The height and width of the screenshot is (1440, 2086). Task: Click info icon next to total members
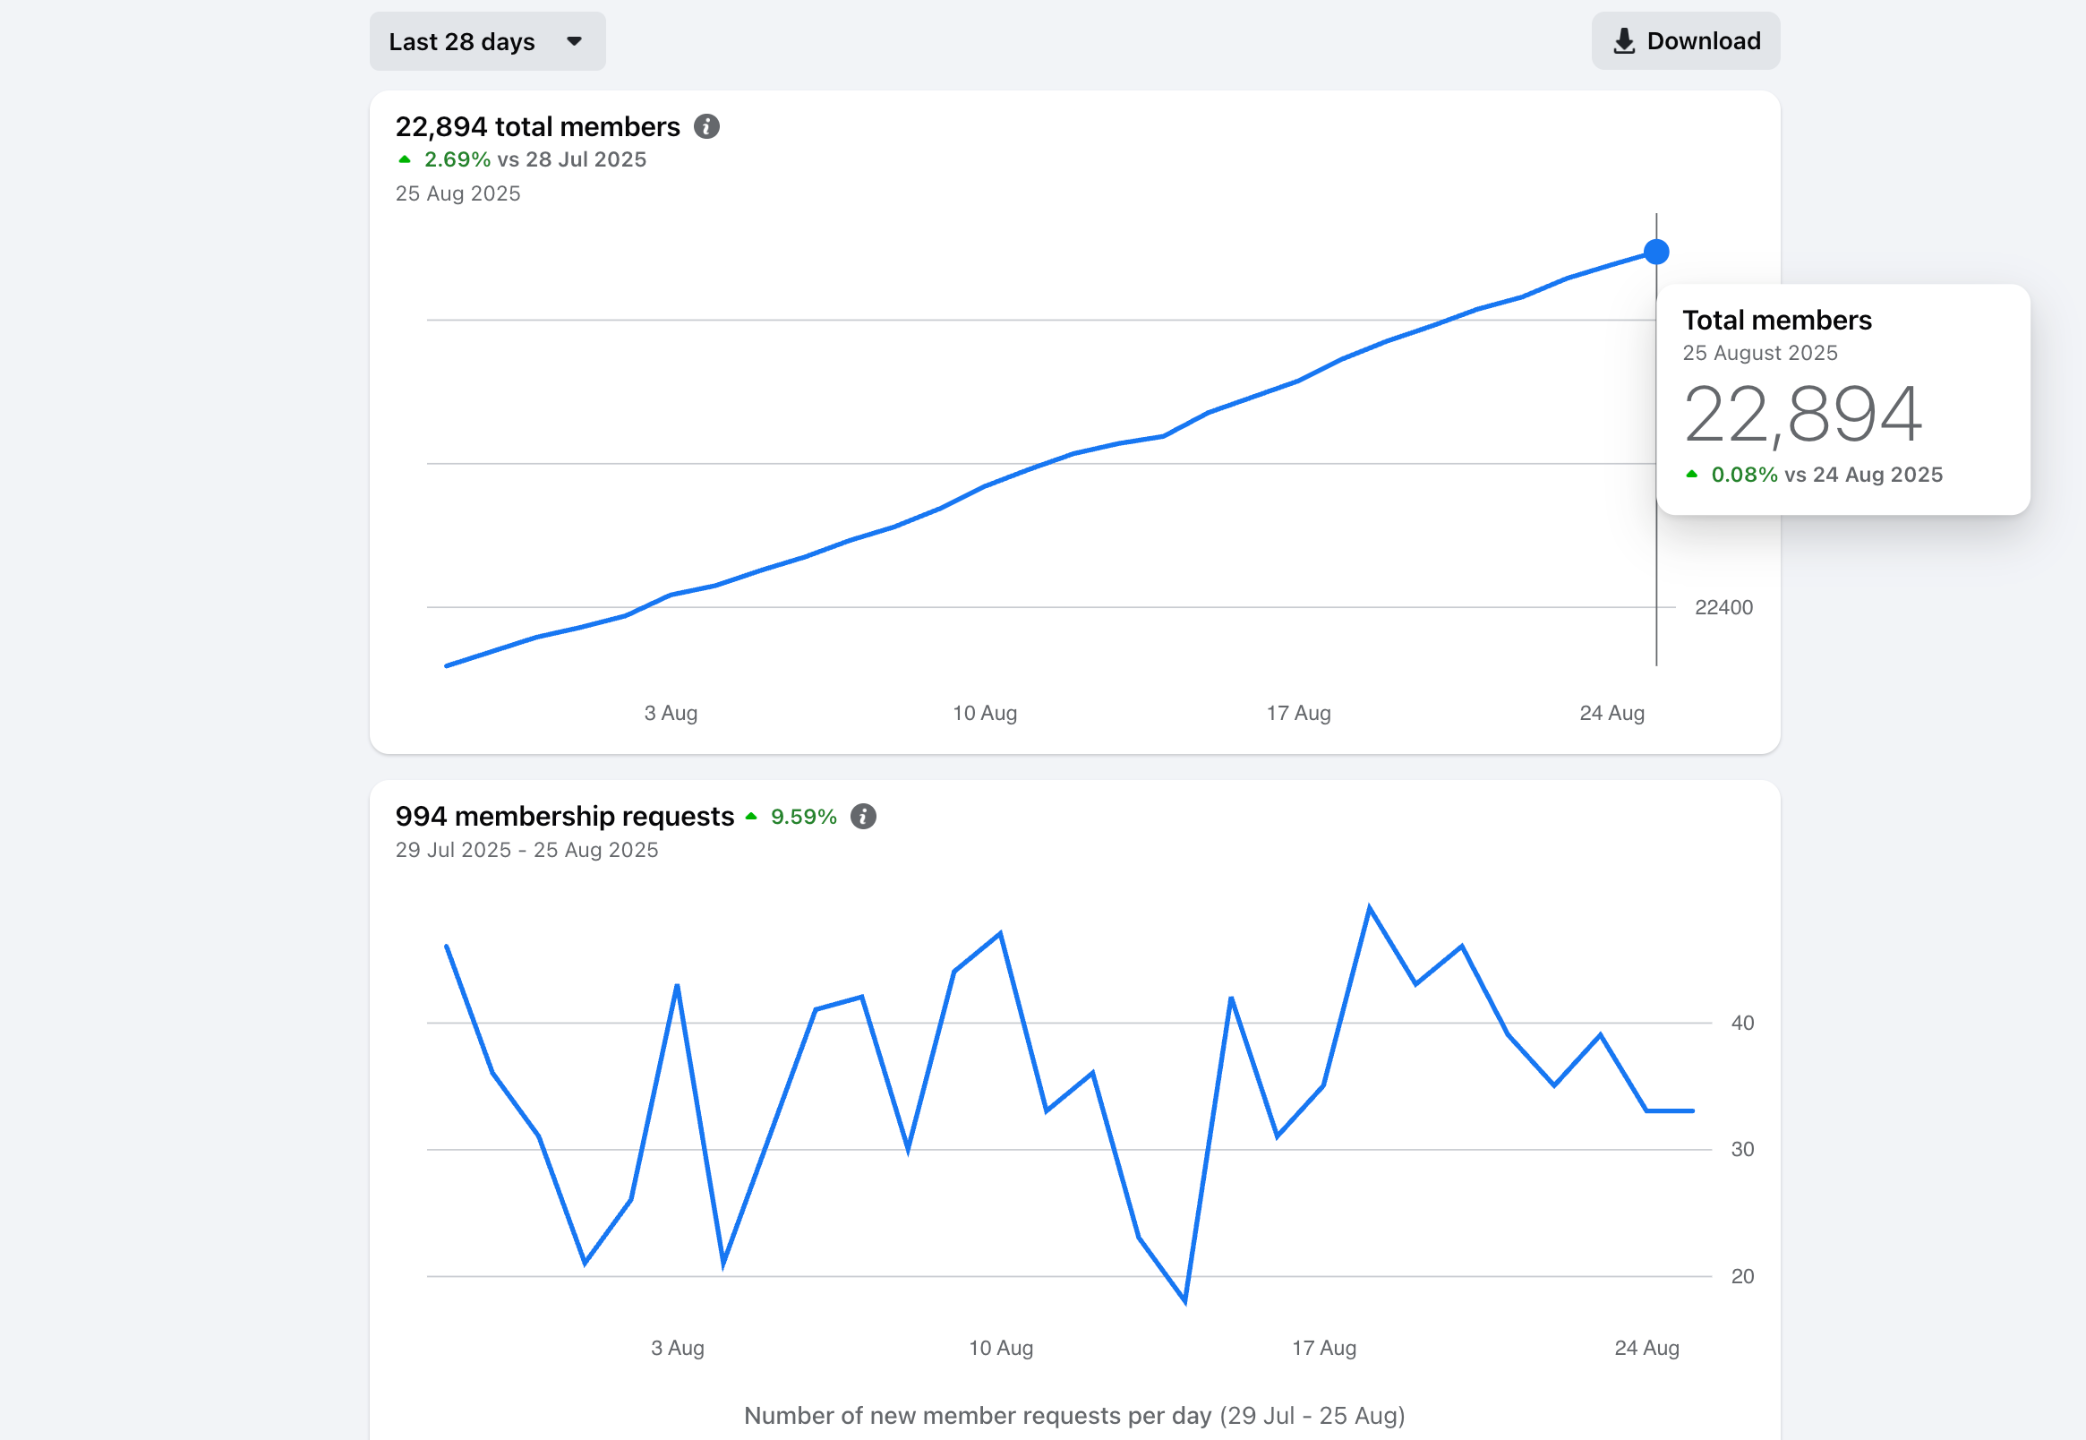point(706,127)
